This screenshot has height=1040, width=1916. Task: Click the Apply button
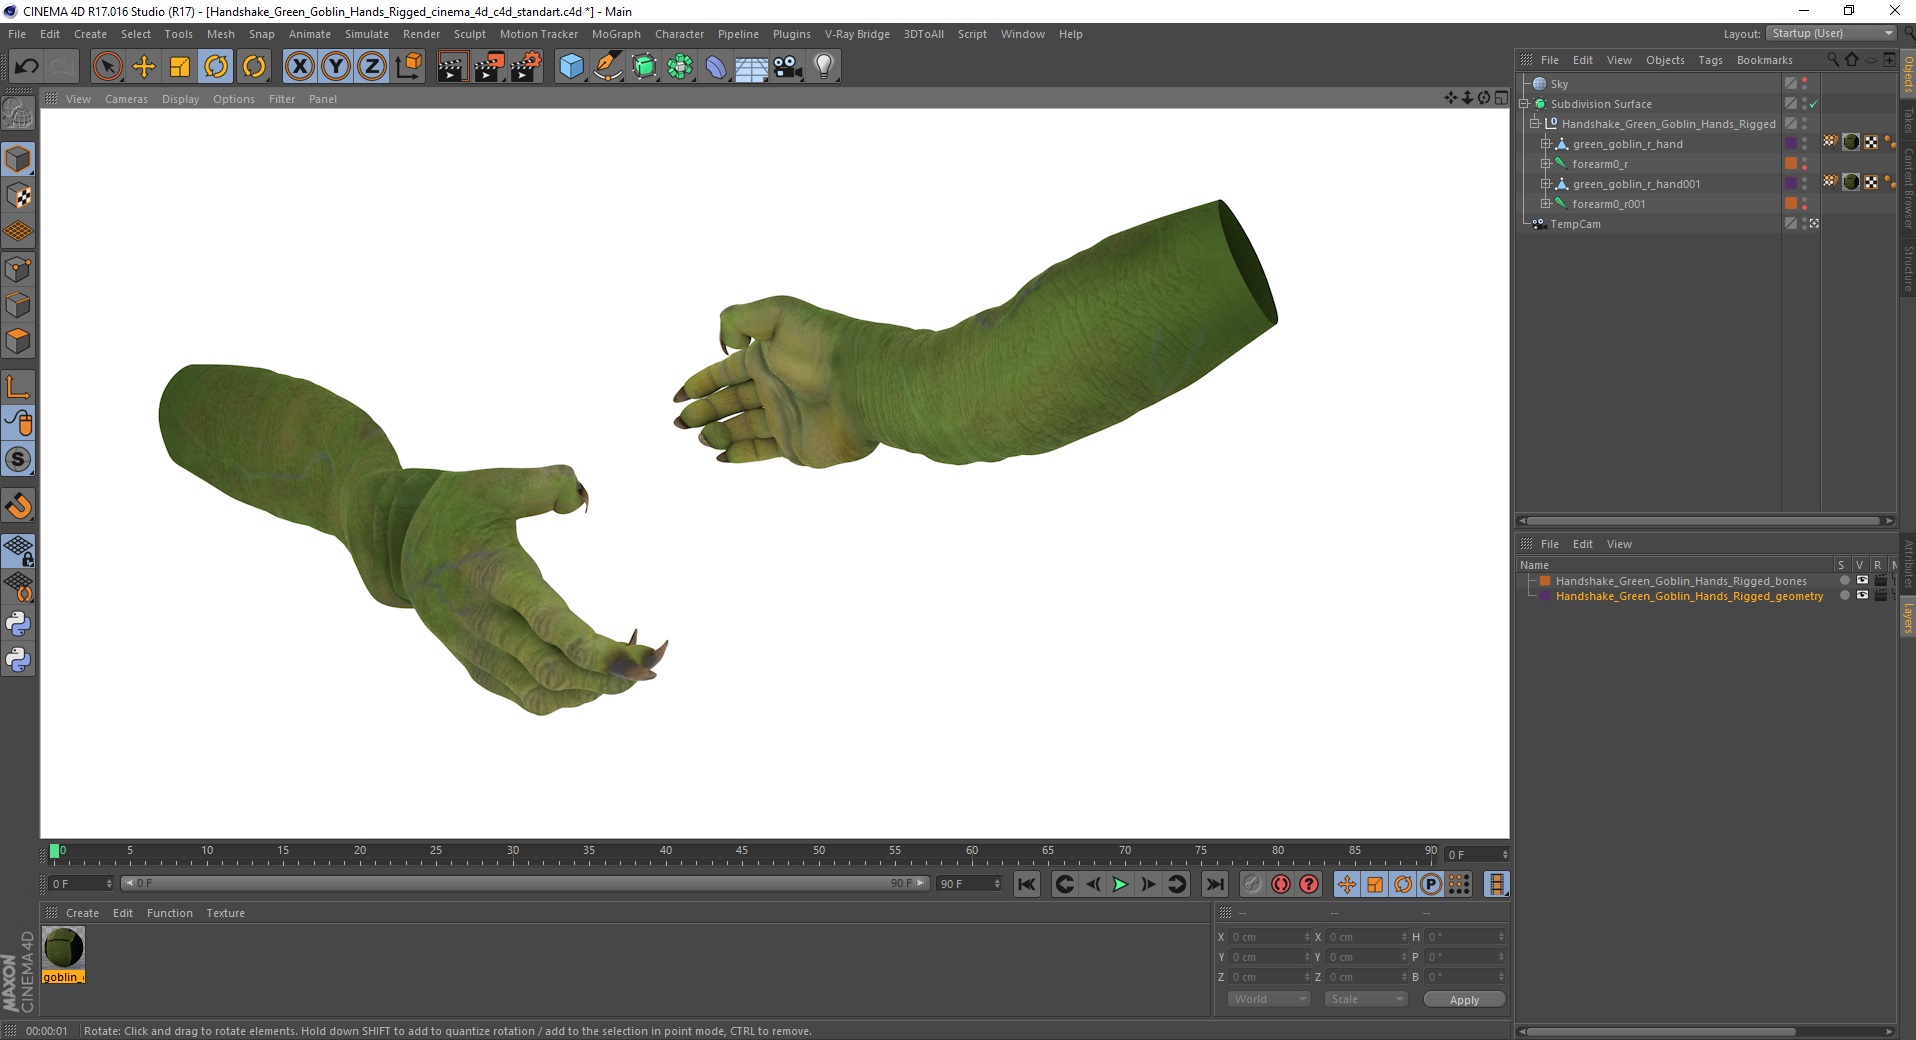pos(1464,1000)
